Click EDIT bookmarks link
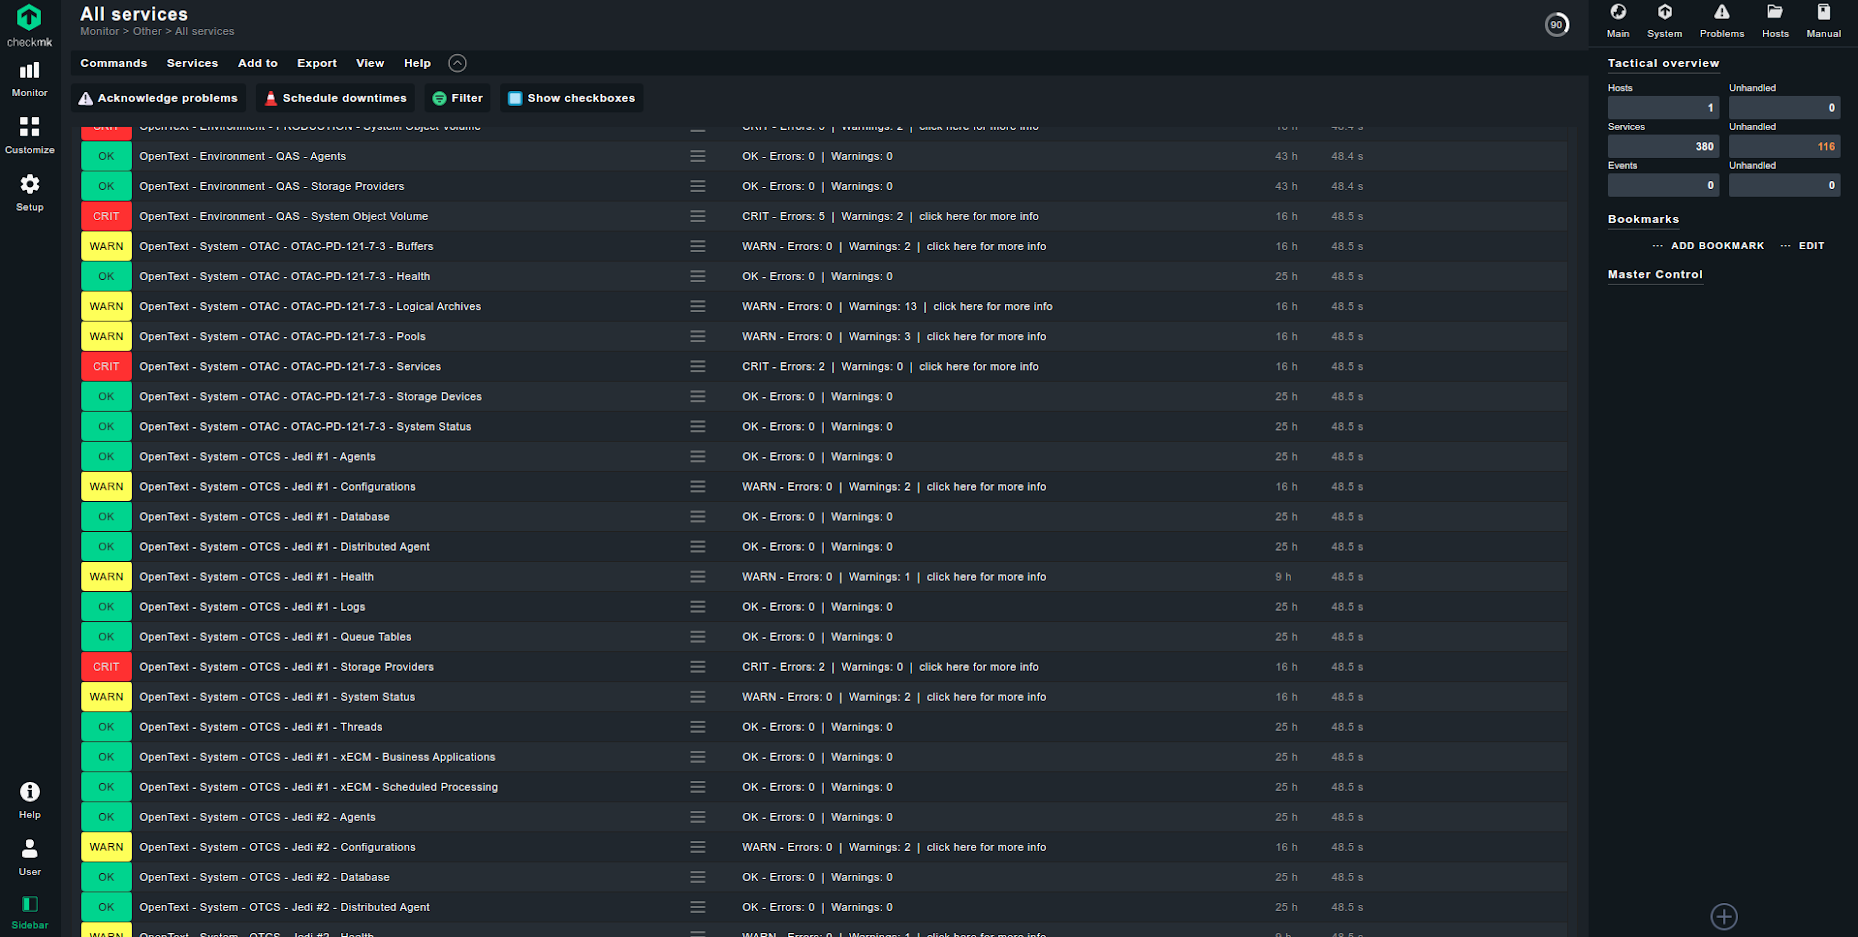1858x937 pixels. [x=1811, y=246]
